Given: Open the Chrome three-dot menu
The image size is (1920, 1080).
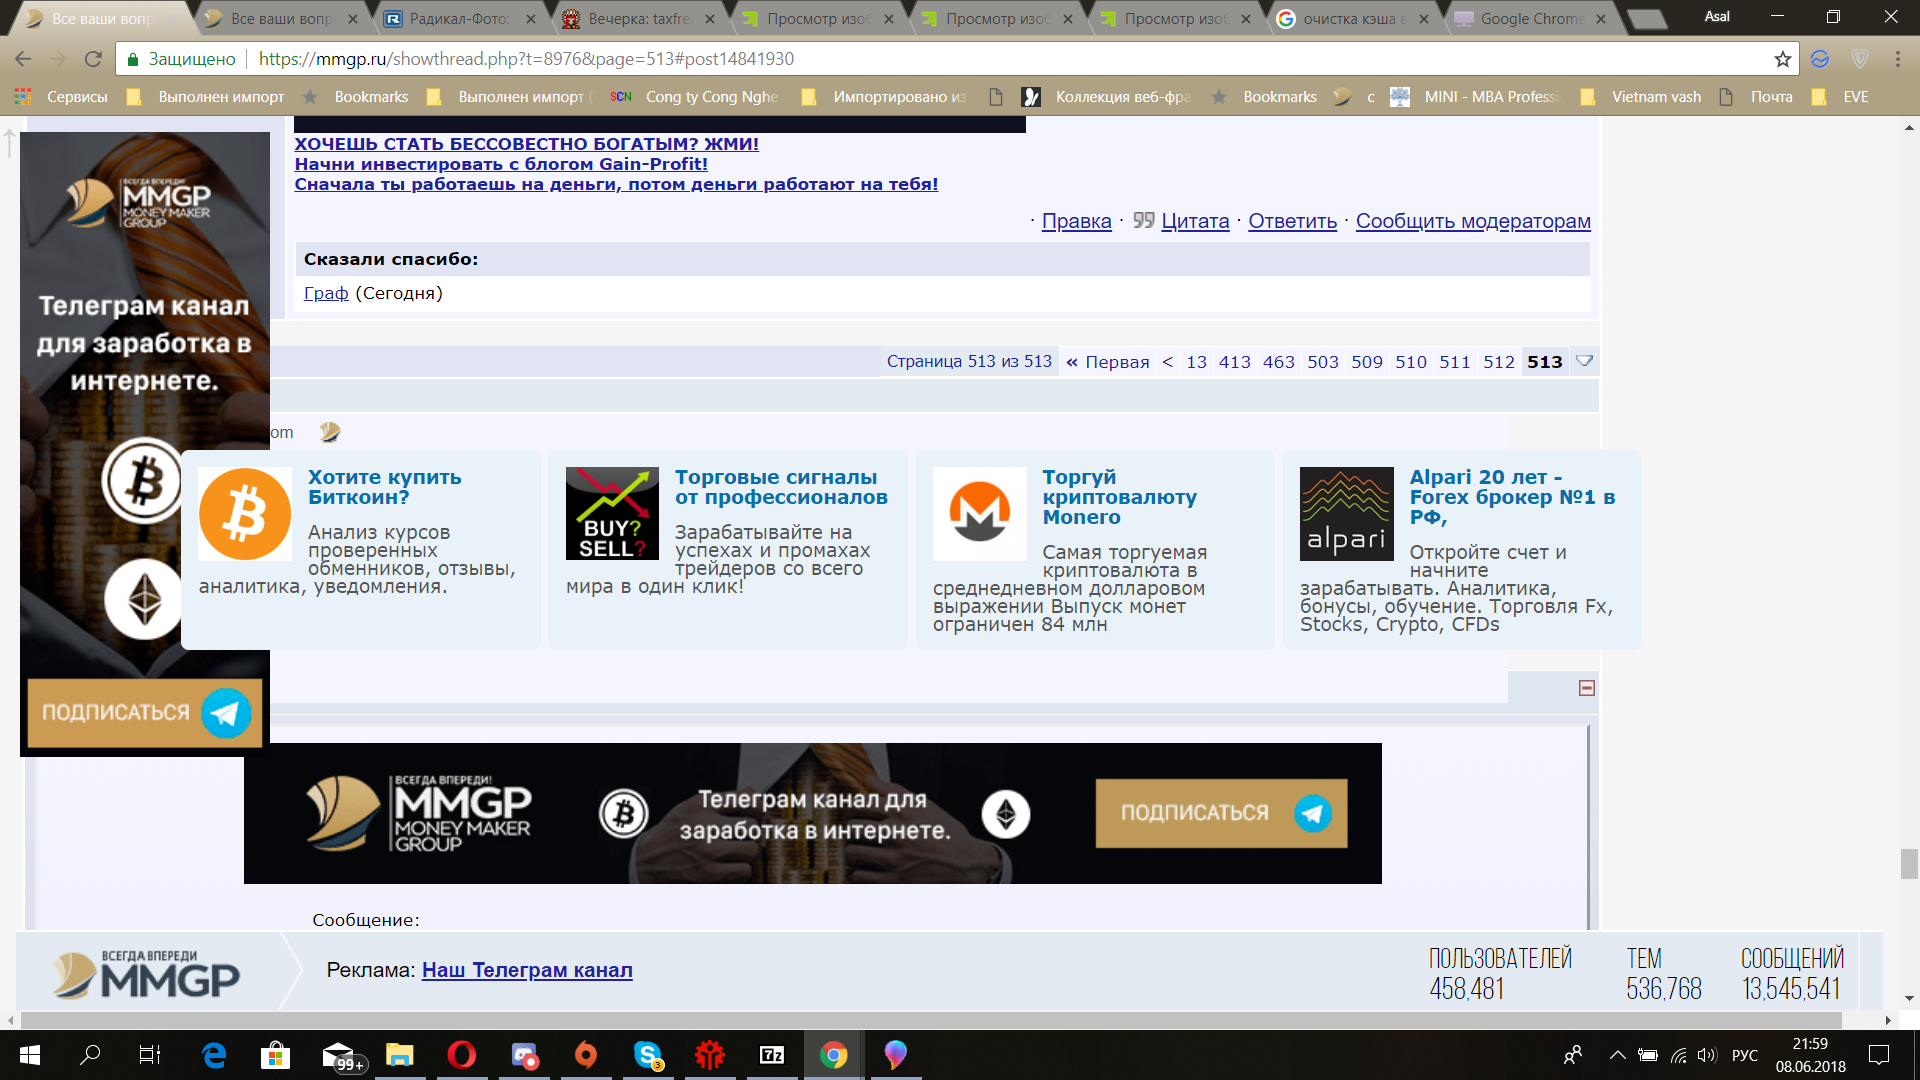Looking at the screenshot, I should click(1897, 59).
